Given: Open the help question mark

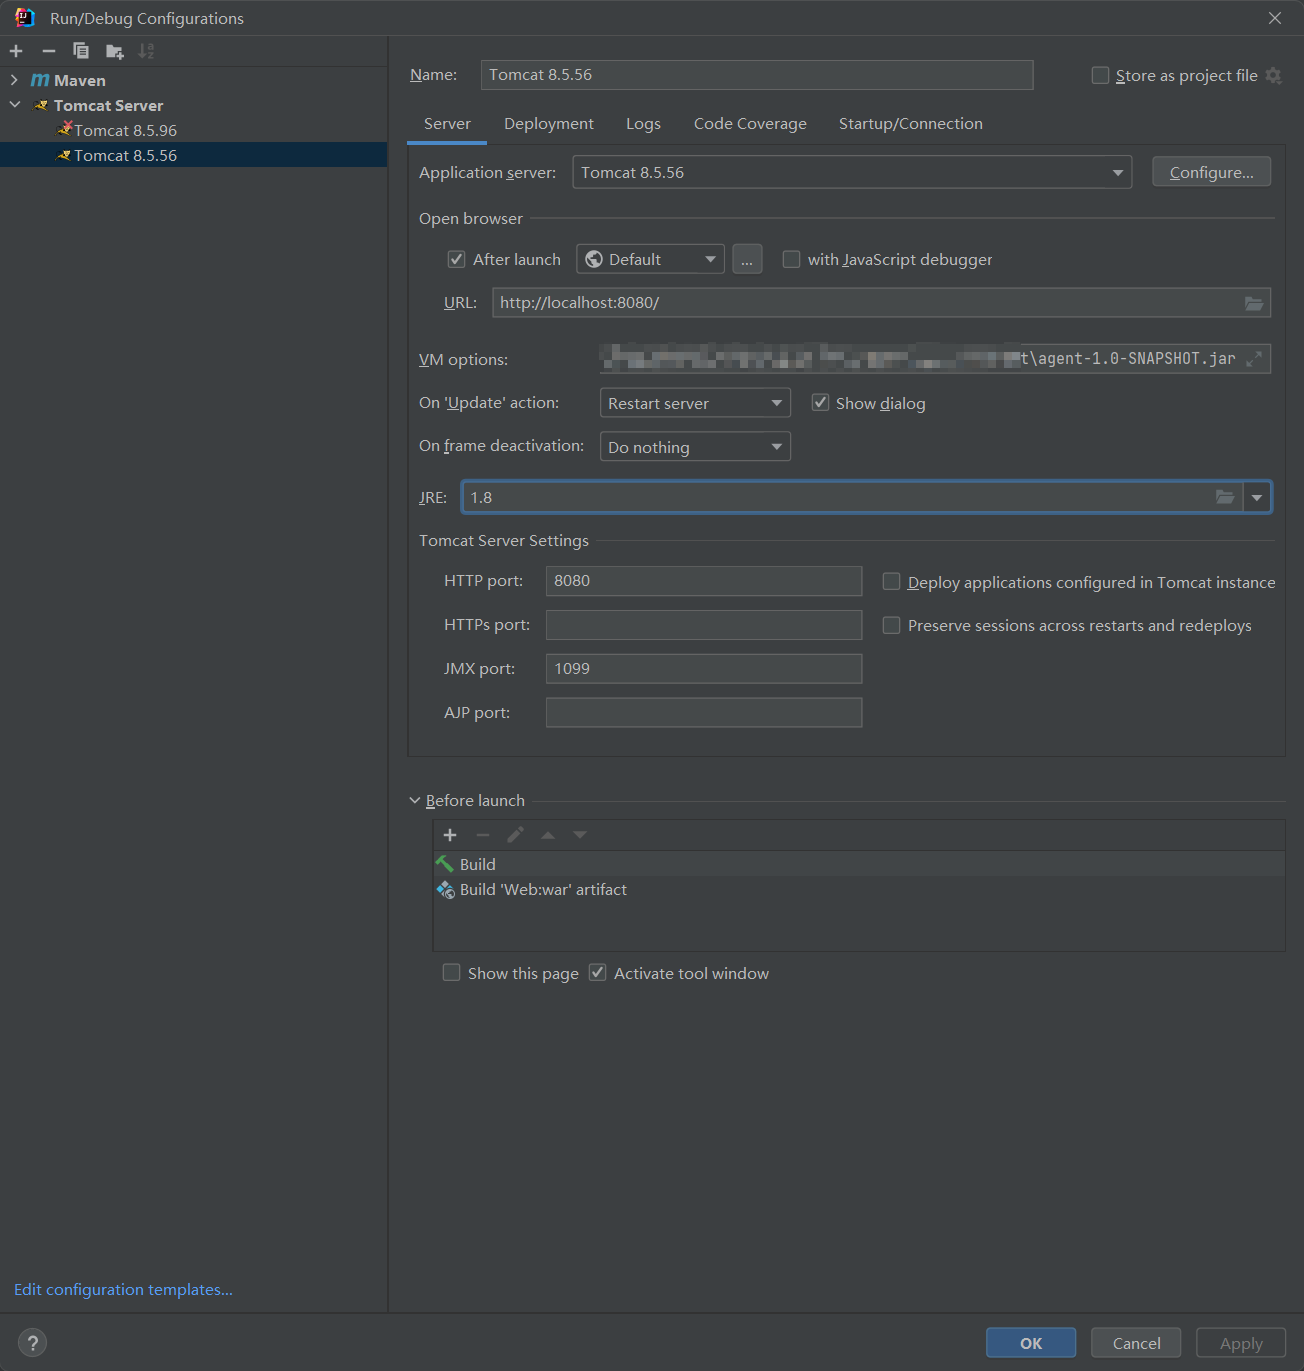Looking at the screenshot, I should [x=32, y=1343].
